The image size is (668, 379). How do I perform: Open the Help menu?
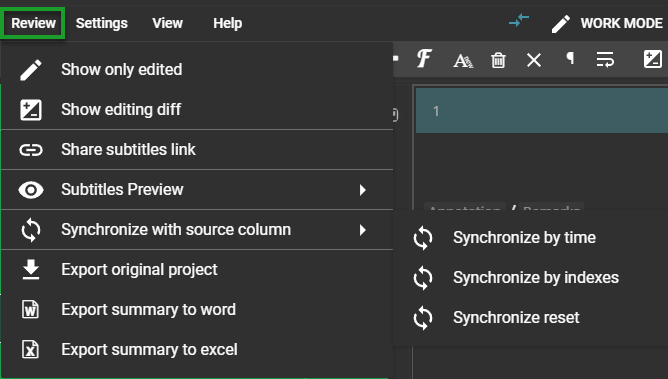click(227, 23)
